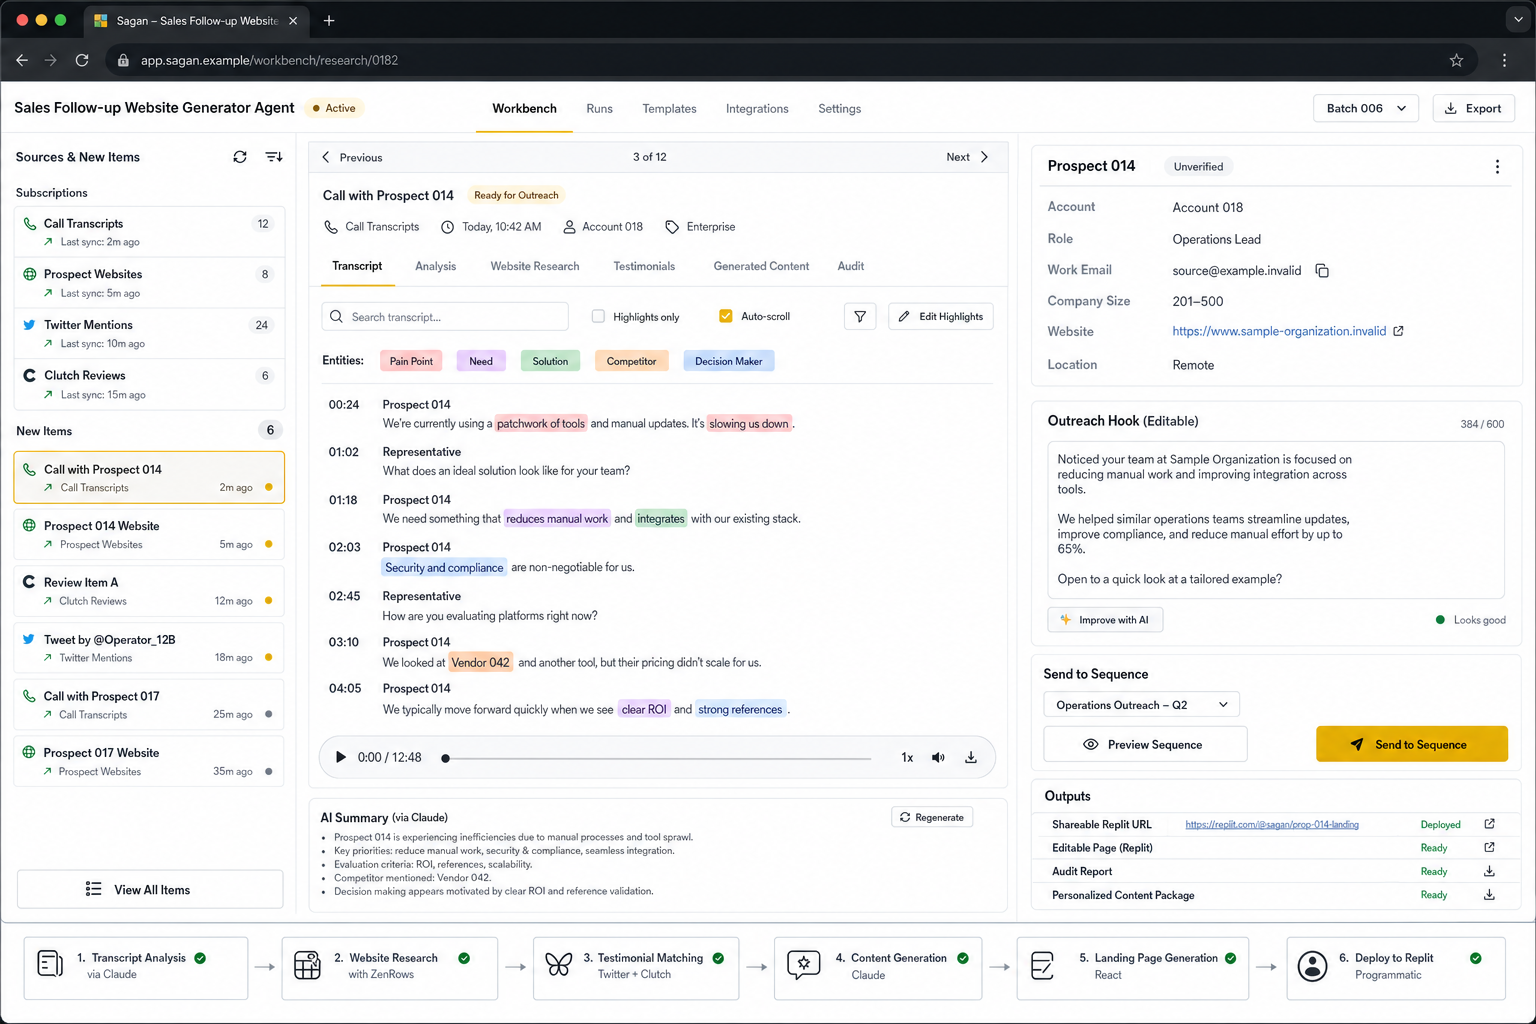Disable the Auto-scroll checkbox
The width and height of the screenshot is (1536, 1024).
(x=726, y=316)
